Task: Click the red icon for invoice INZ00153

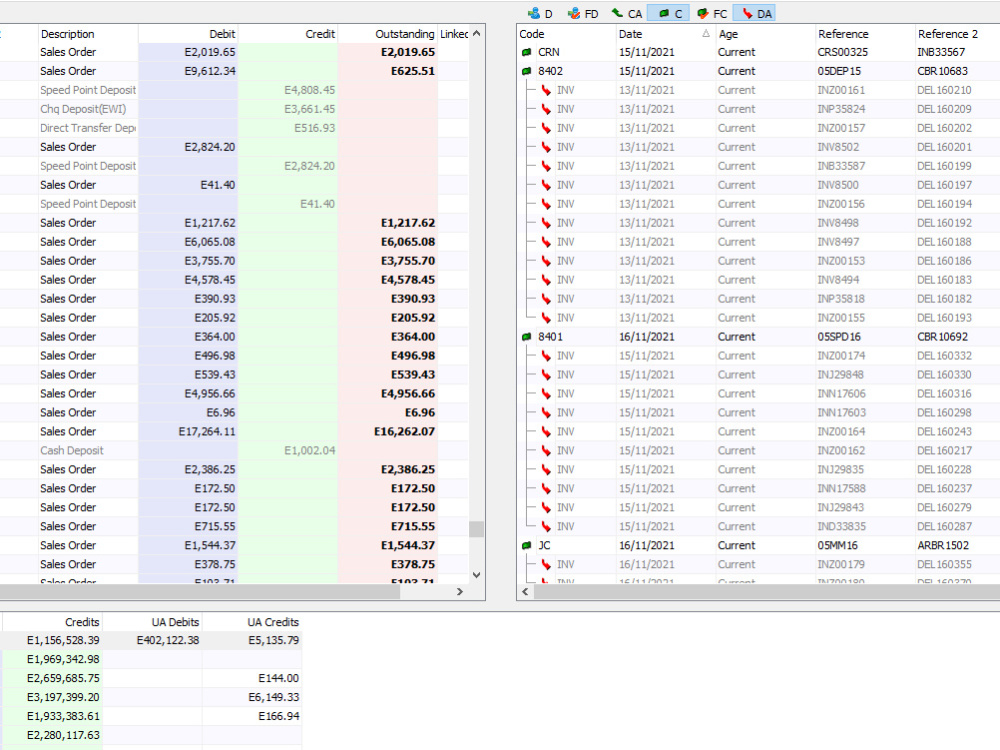Action: click(546, 261)
